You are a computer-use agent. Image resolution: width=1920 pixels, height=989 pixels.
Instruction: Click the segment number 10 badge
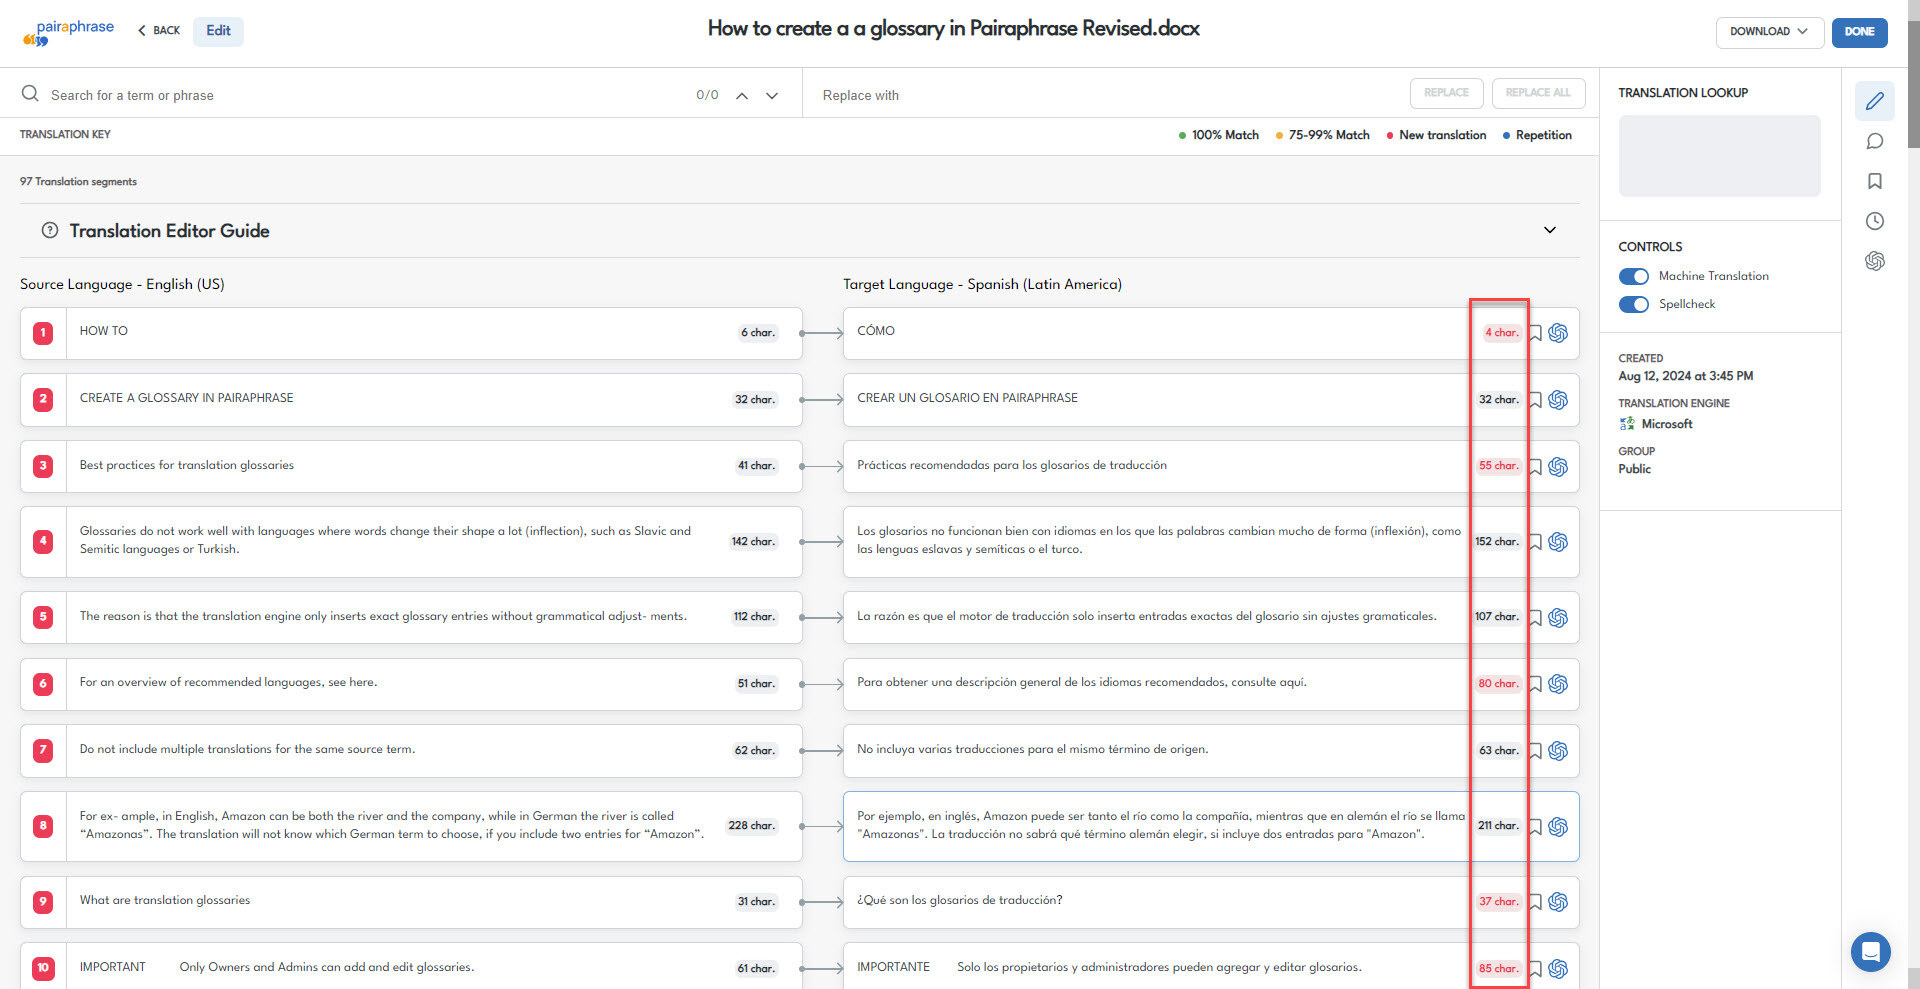tap(43, 968)
